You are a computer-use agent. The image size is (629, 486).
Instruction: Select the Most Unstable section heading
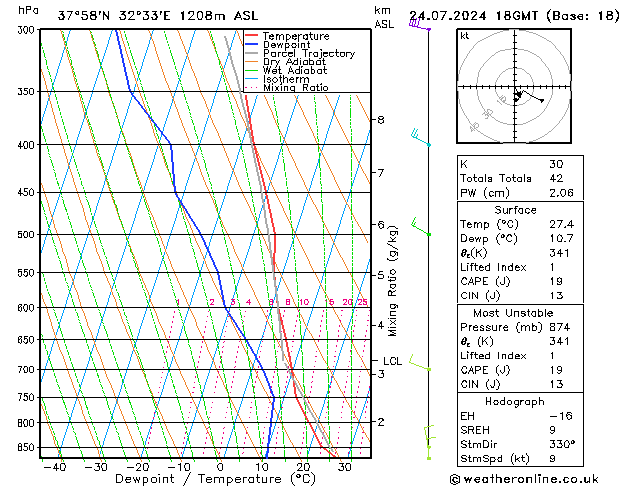[515, 313]
